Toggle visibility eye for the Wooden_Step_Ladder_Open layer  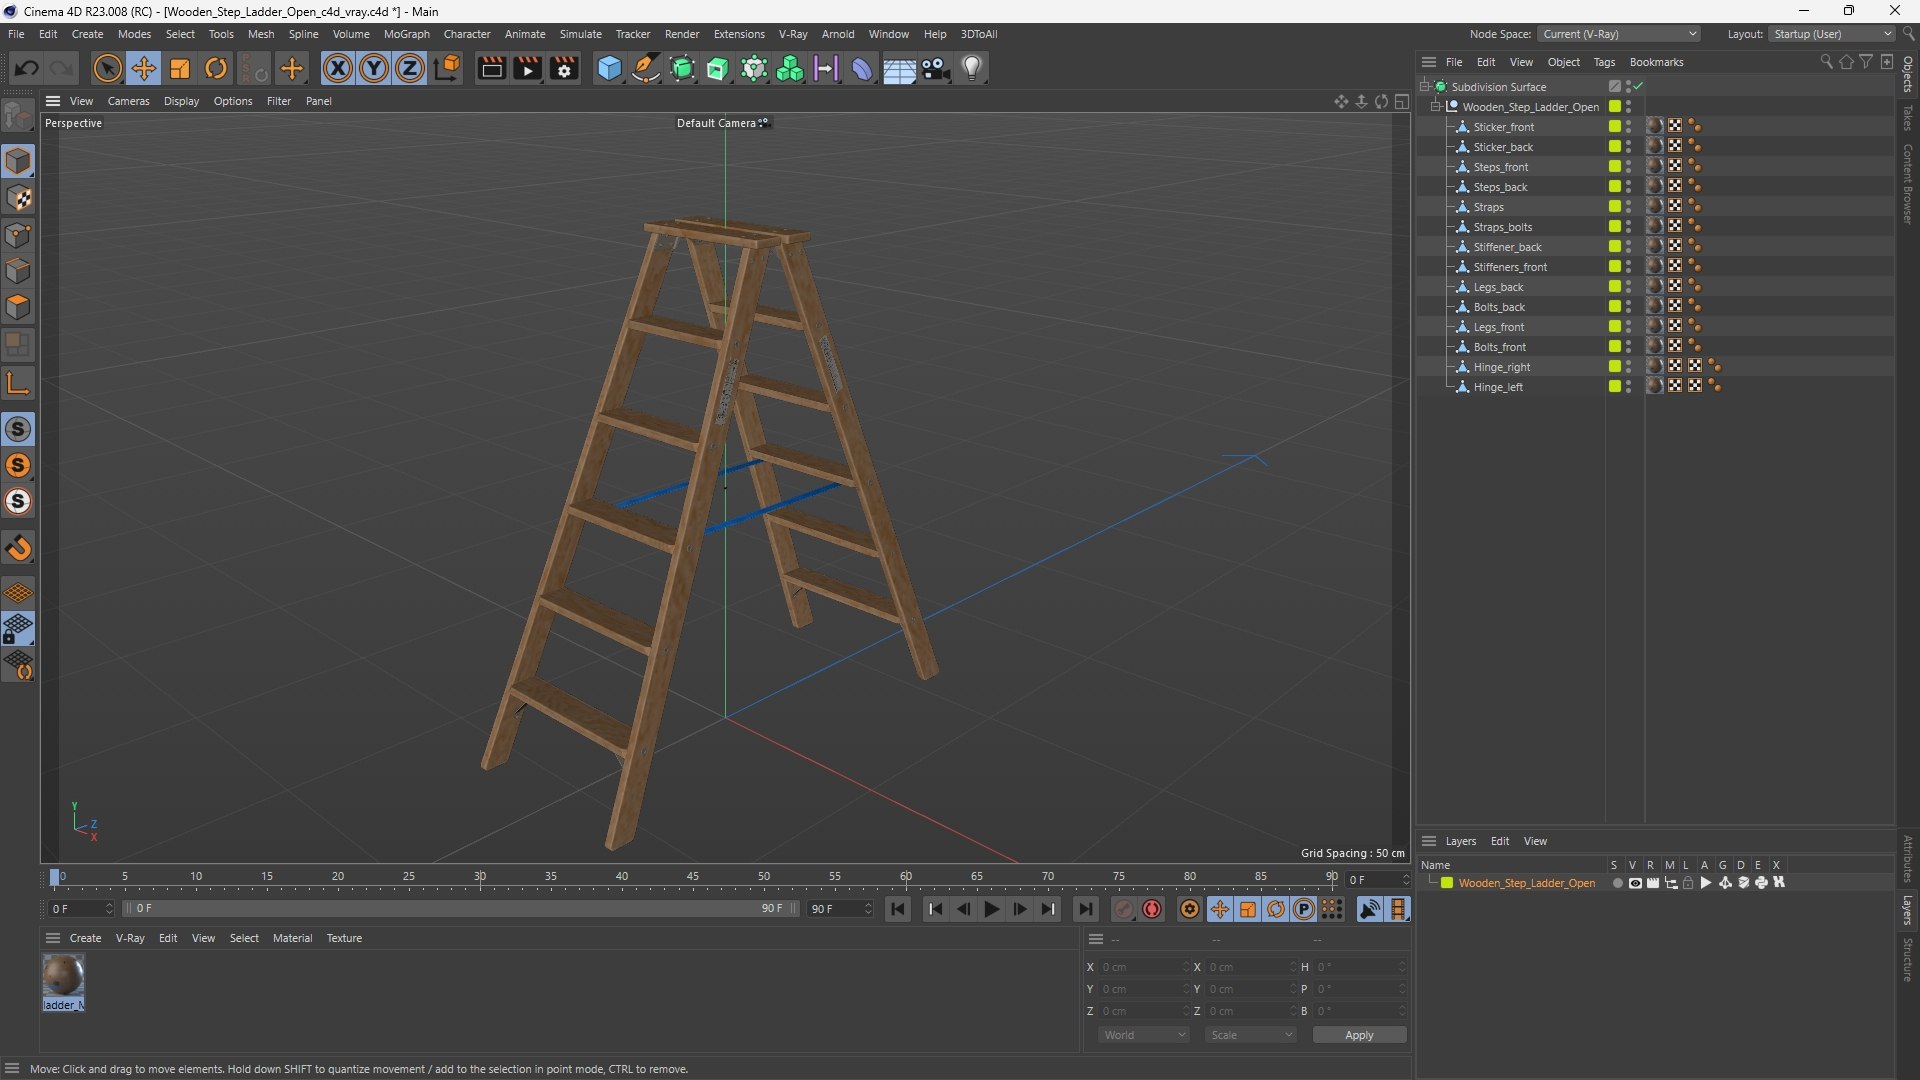1635,883
